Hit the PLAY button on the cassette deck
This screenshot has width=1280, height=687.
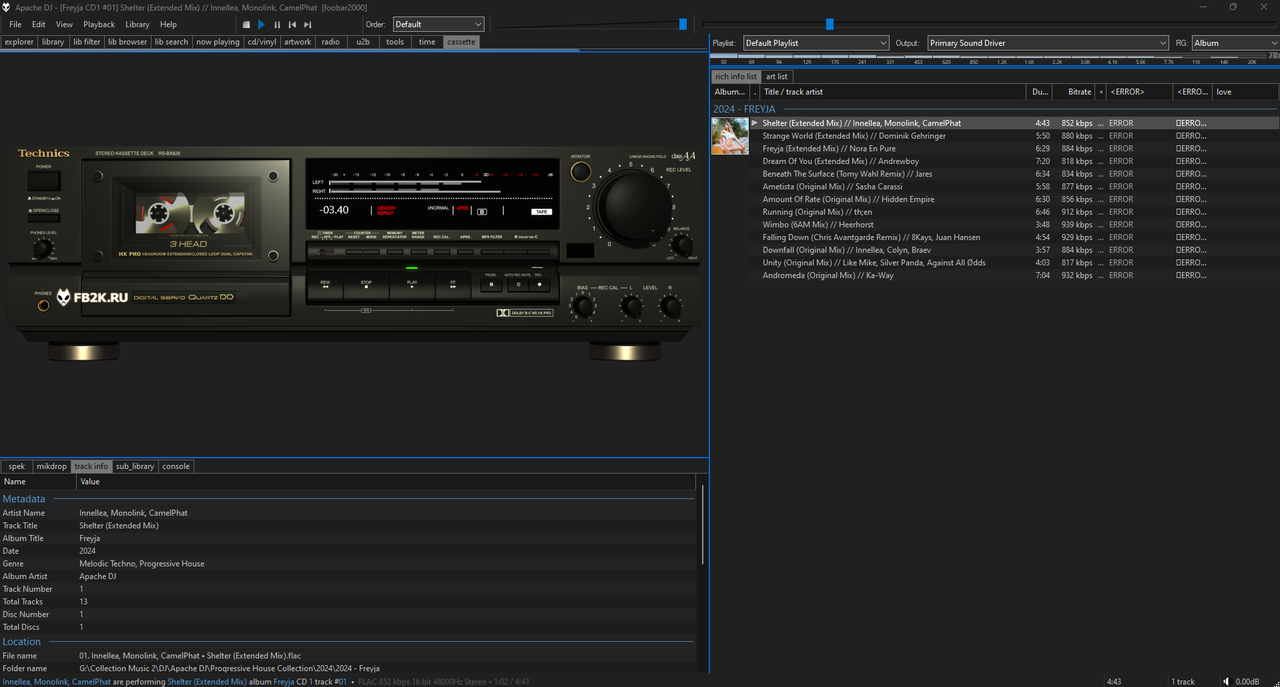pos(411,285)
